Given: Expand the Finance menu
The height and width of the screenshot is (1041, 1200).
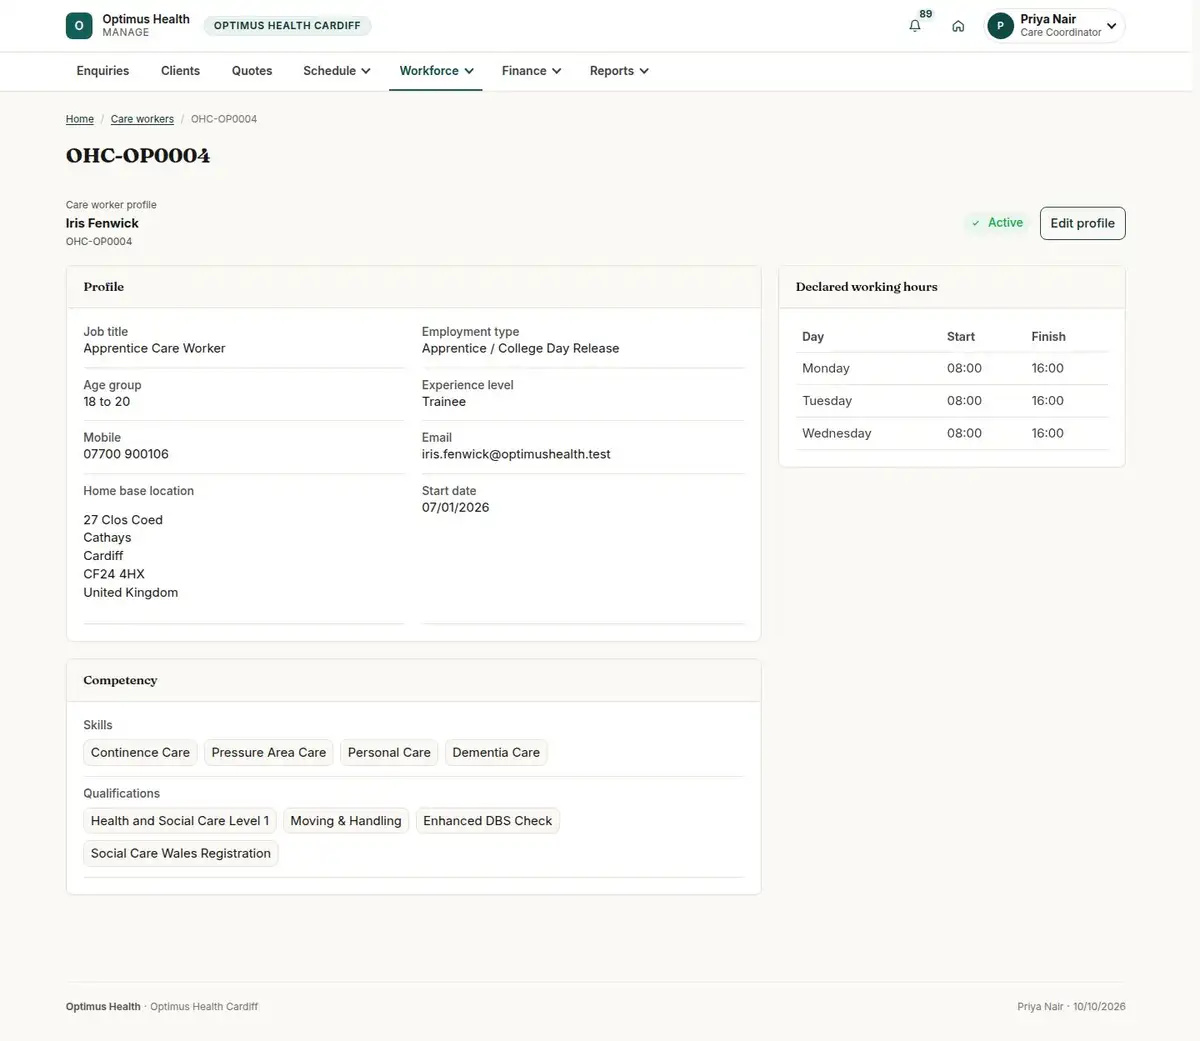Looking at the screenshot, I should click(x=531, y=71).
